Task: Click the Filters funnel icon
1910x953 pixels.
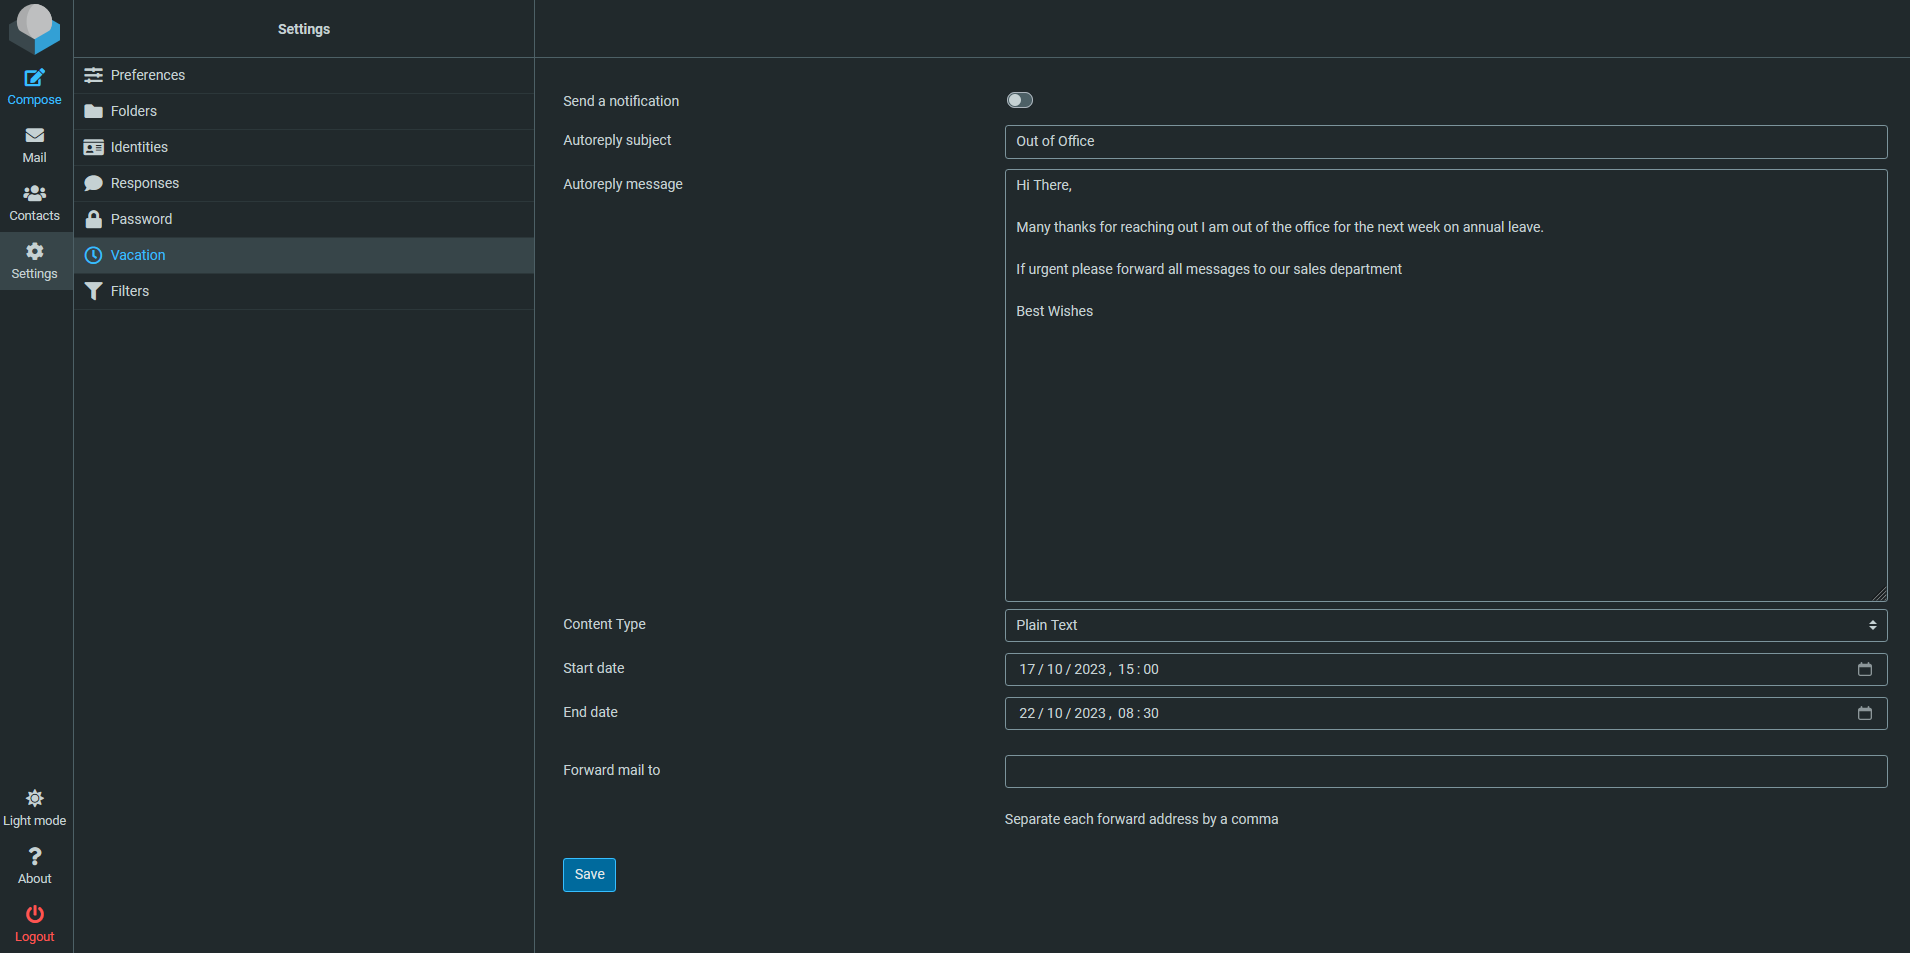Action: pyautogui.click(x=93, y=291)
